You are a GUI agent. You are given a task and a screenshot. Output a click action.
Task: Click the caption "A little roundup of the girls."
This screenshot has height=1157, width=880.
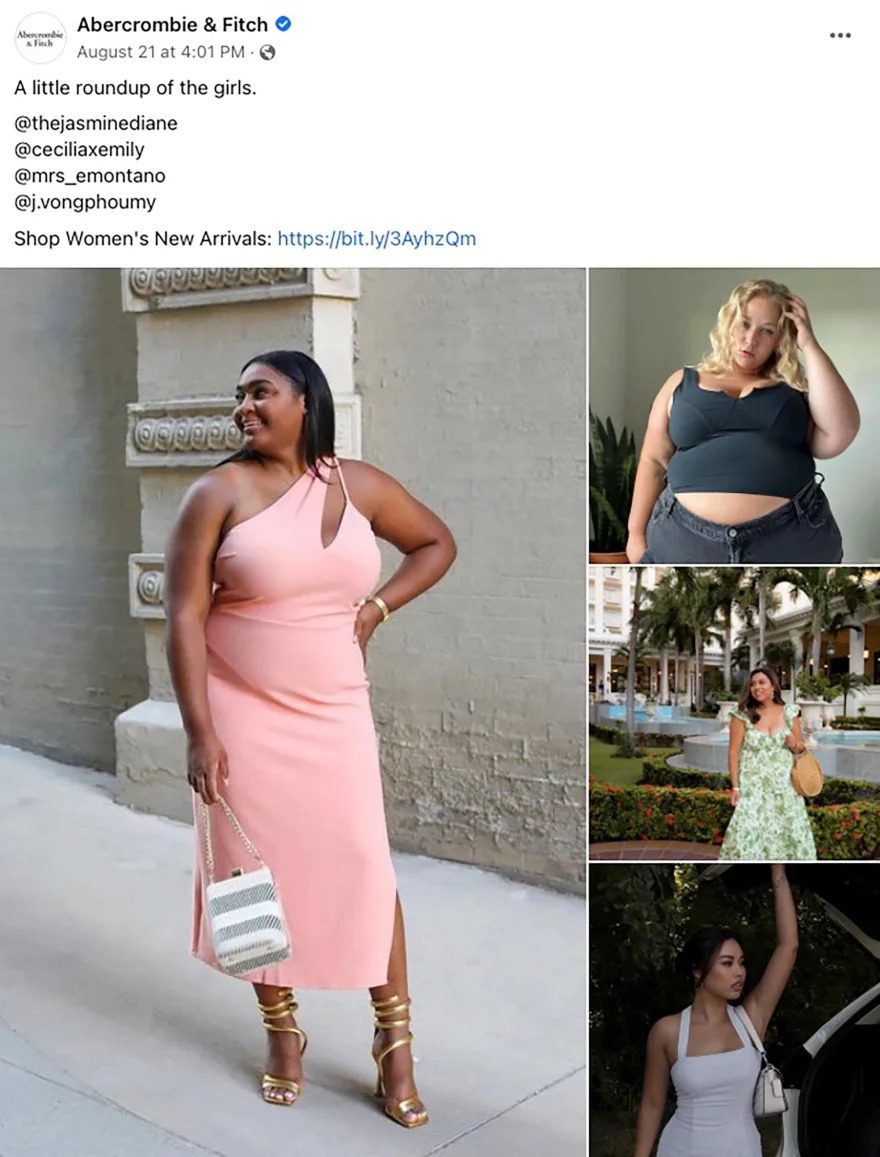coord(135,88)
